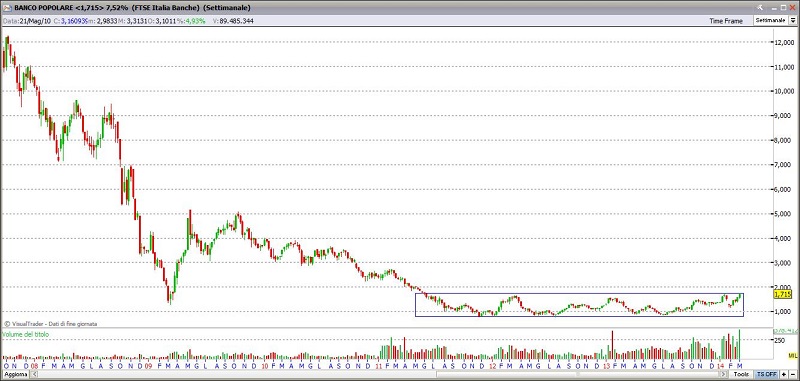Click right arrow of horizontal scrollbar
Image resolution: width=800 pixels, height=381 pixels.
723,374
